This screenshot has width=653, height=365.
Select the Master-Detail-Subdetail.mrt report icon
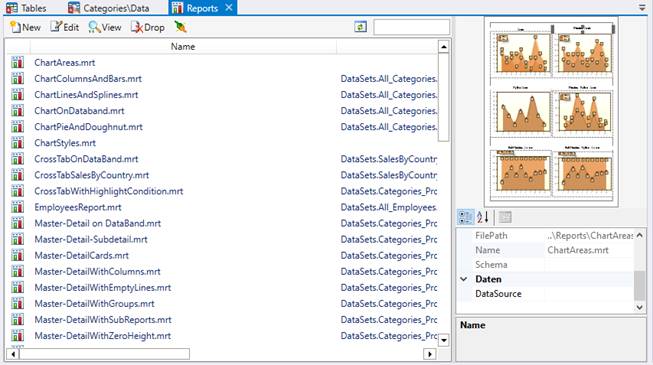[17, 239]
